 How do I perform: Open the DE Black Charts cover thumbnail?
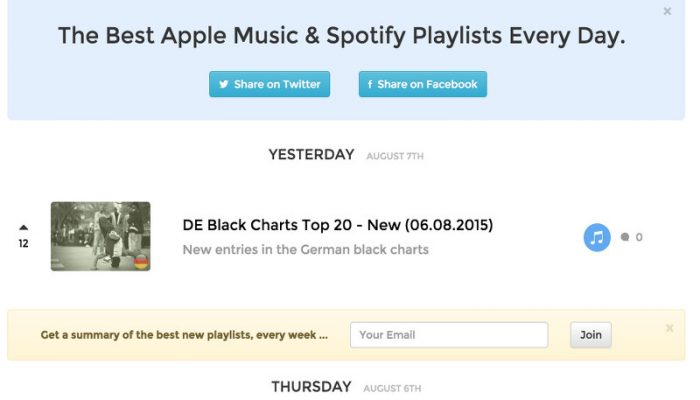pos(100,236)
